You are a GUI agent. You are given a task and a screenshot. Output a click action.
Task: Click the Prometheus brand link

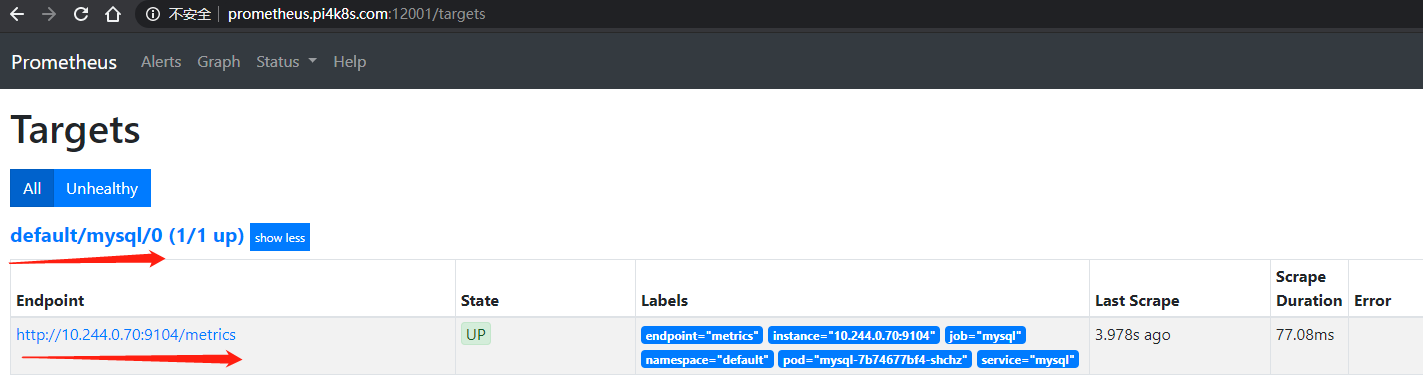pos(64,62)
